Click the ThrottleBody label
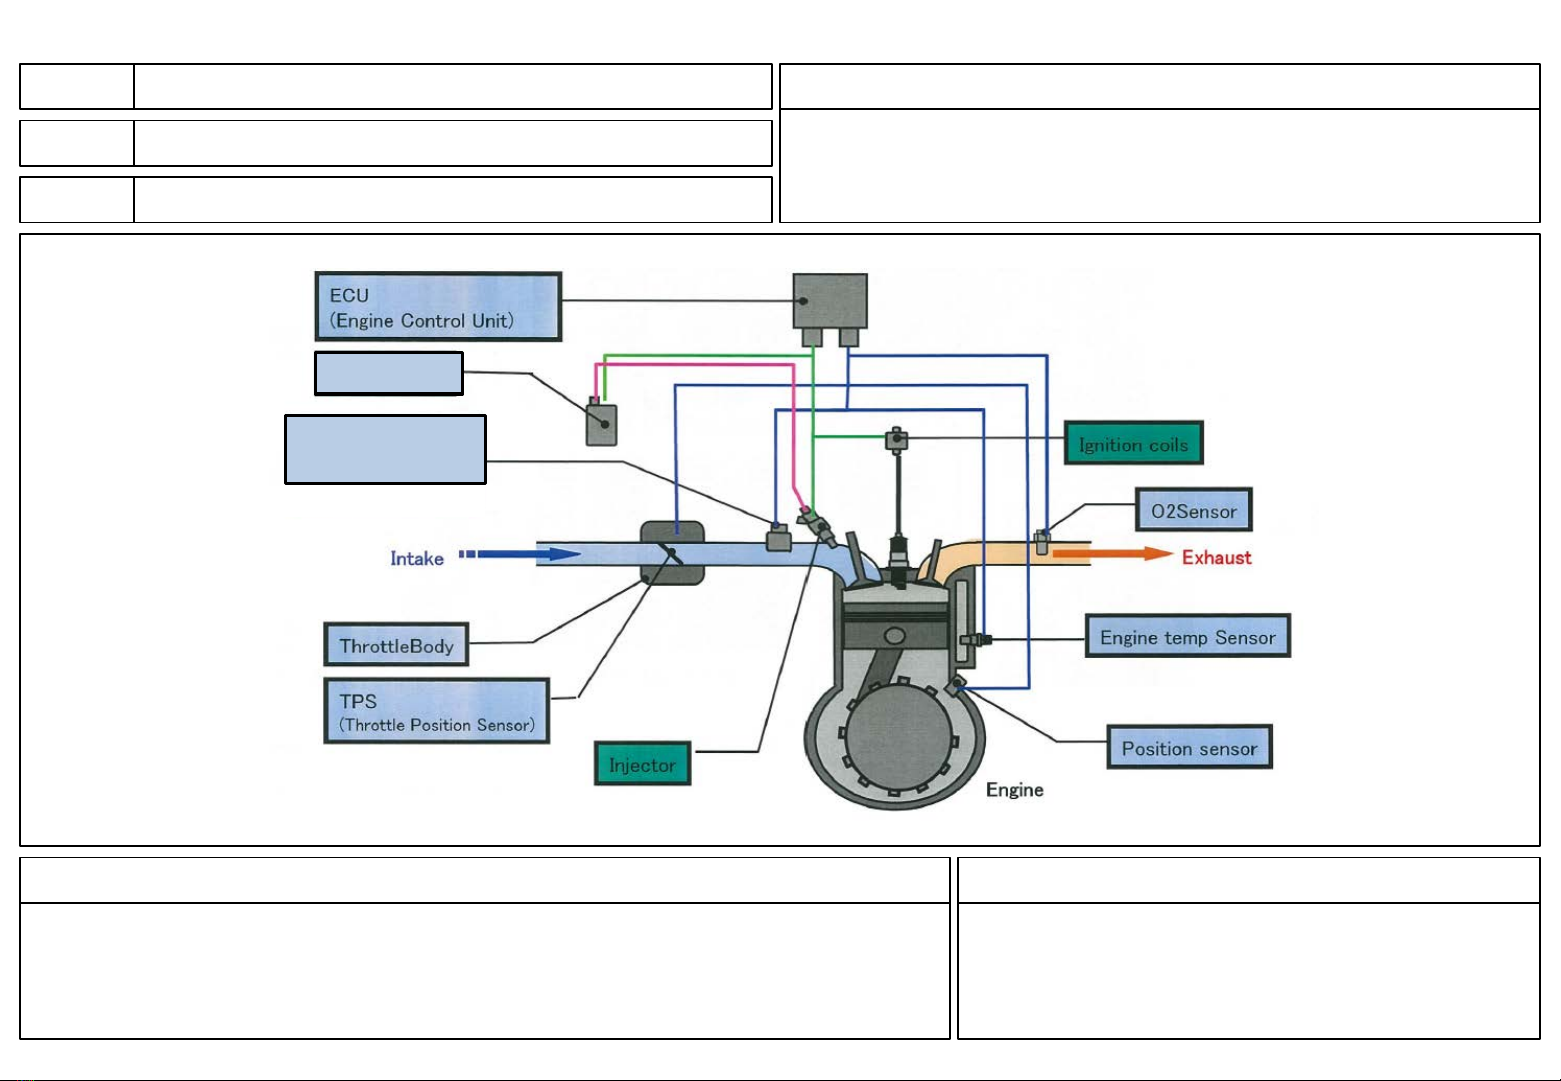 click(x=396, y=645)
